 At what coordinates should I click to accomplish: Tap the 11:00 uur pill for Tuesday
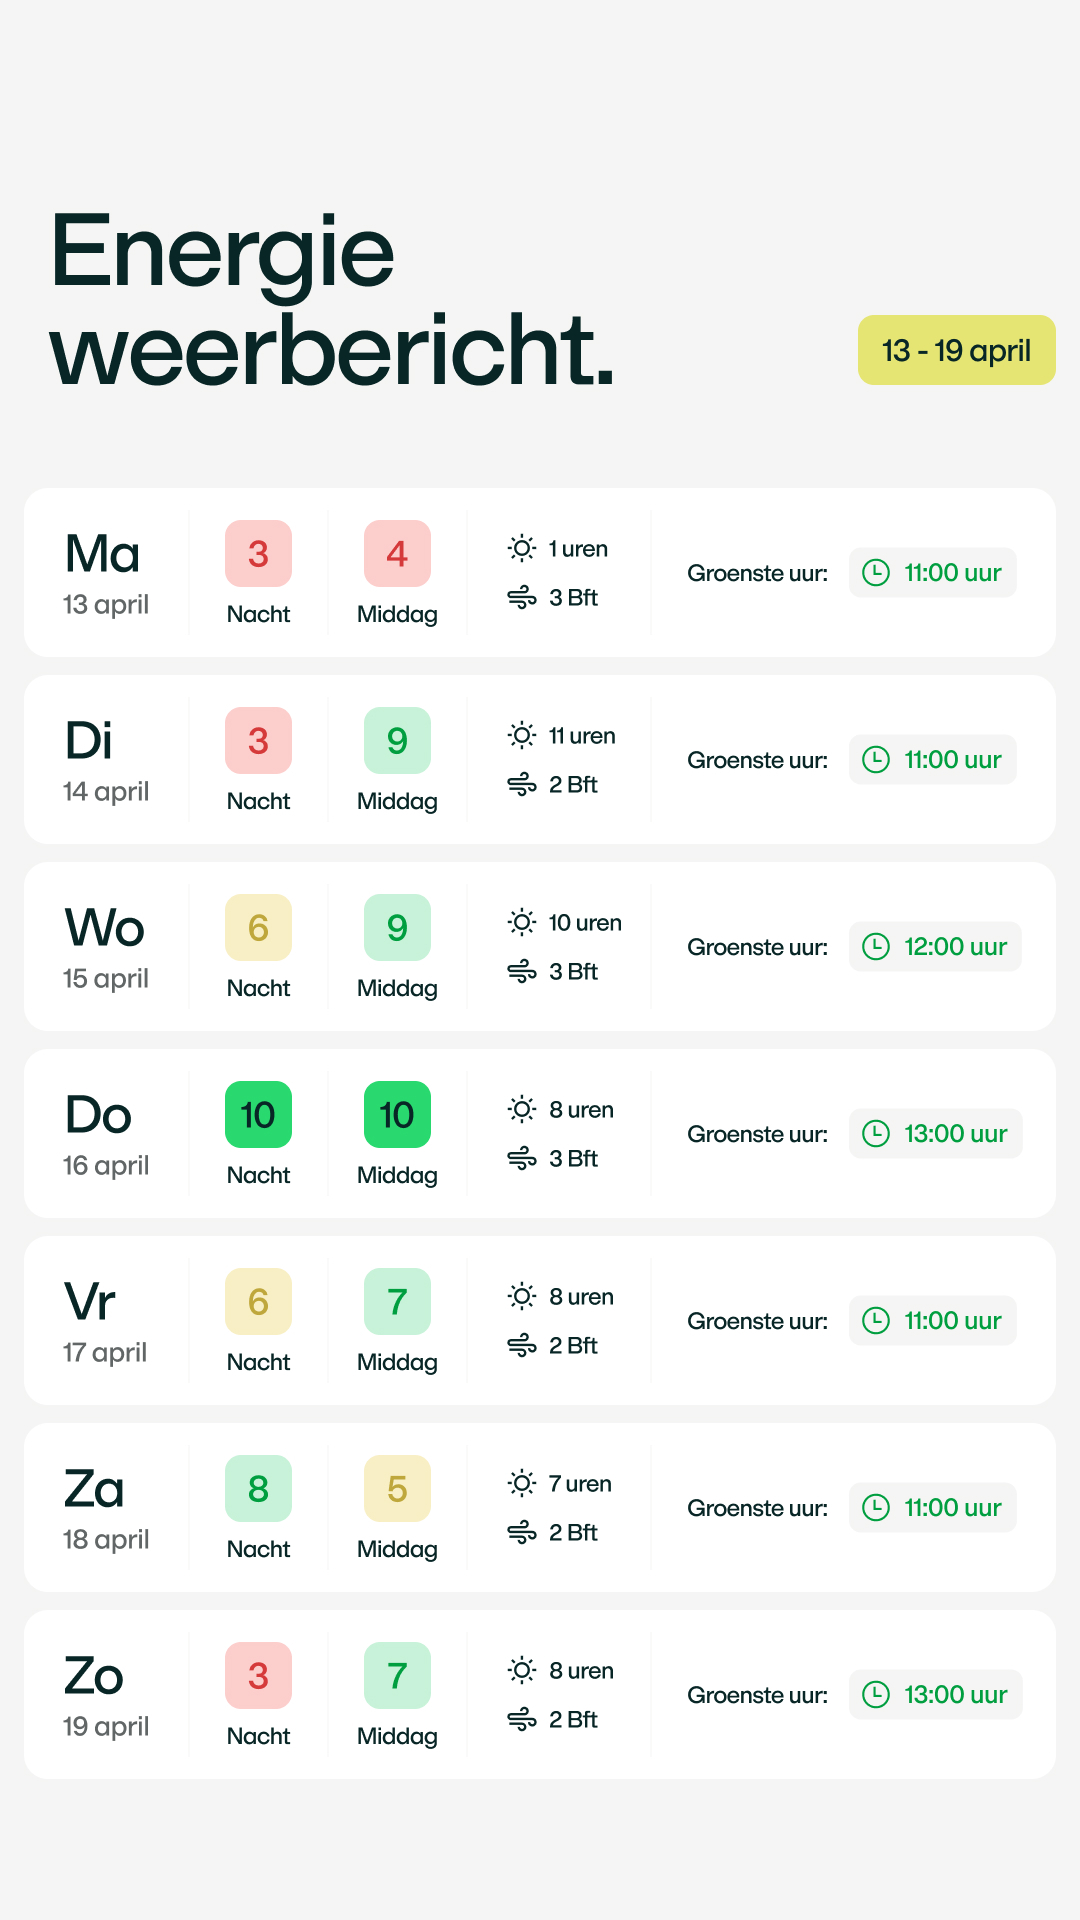[933, 759]
